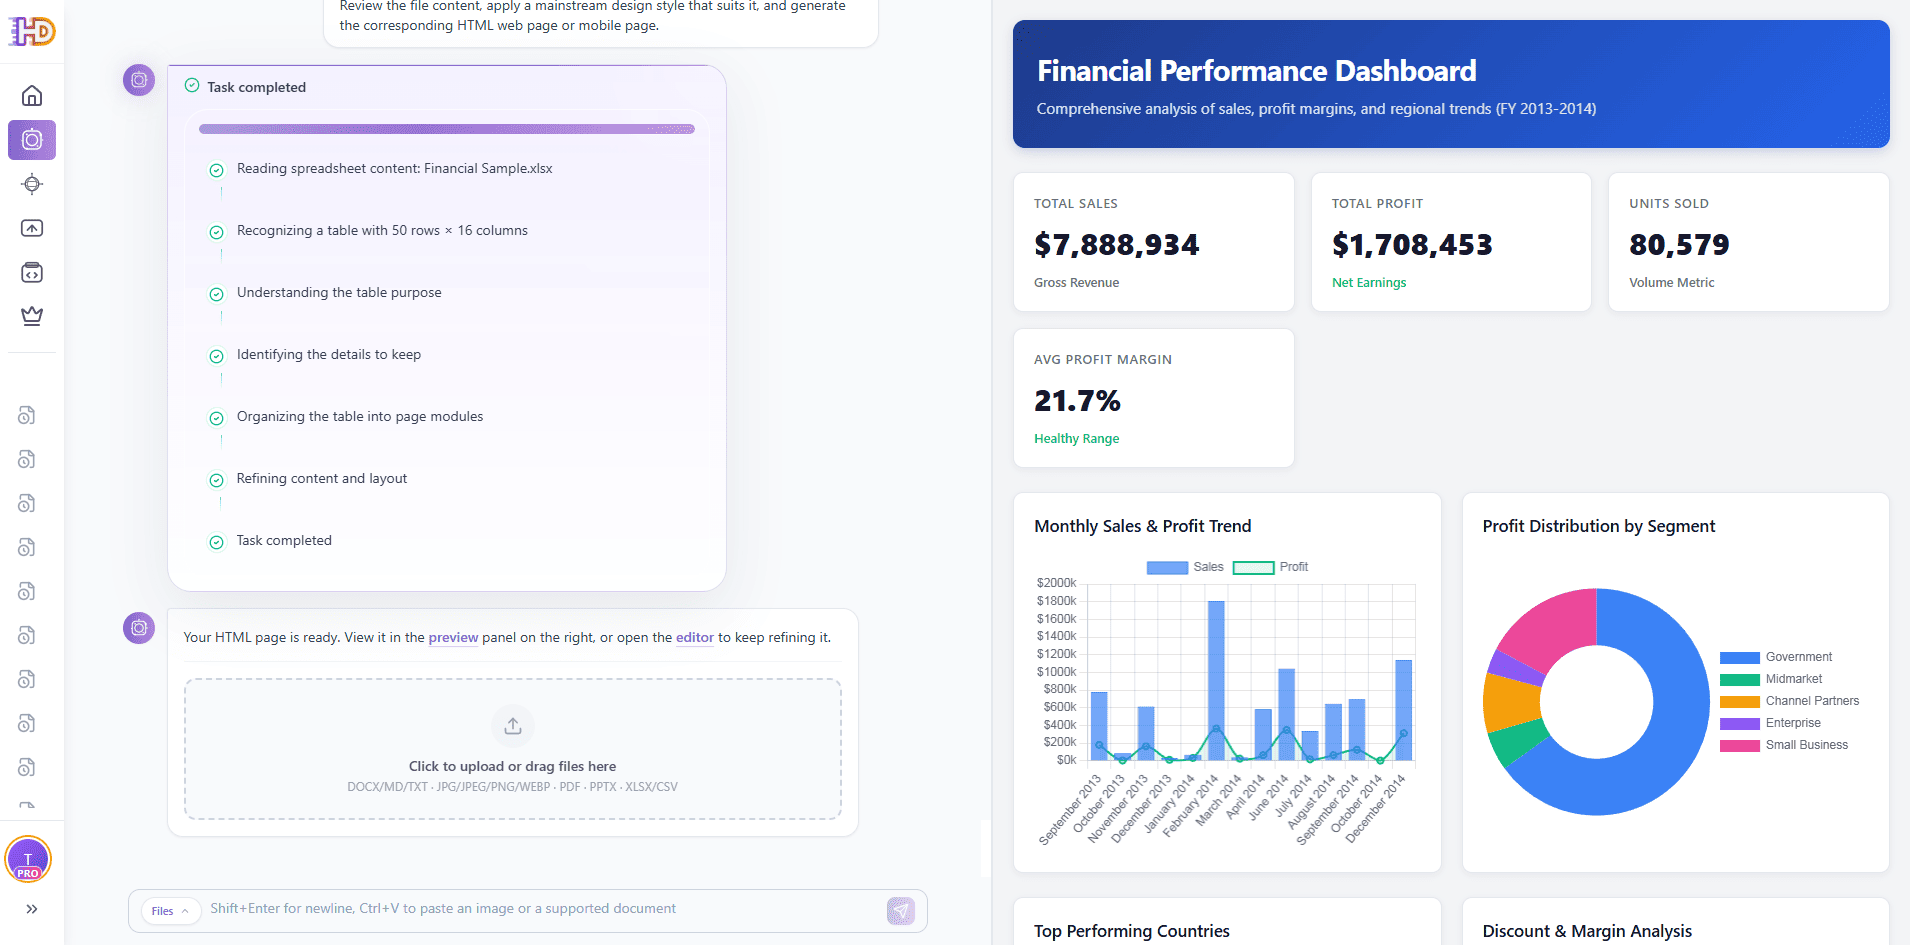Click check icon for Recognizing a table step
1920x945 pixels.
216,232
